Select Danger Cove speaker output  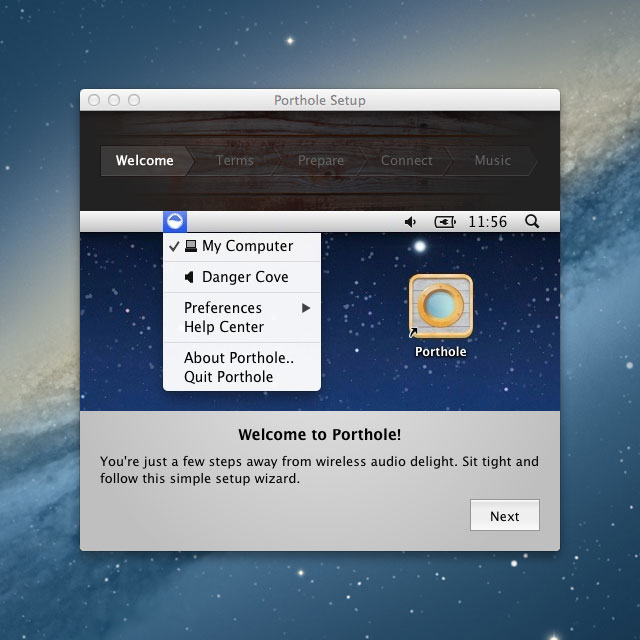pyautogui.click(x=242, y=277)
